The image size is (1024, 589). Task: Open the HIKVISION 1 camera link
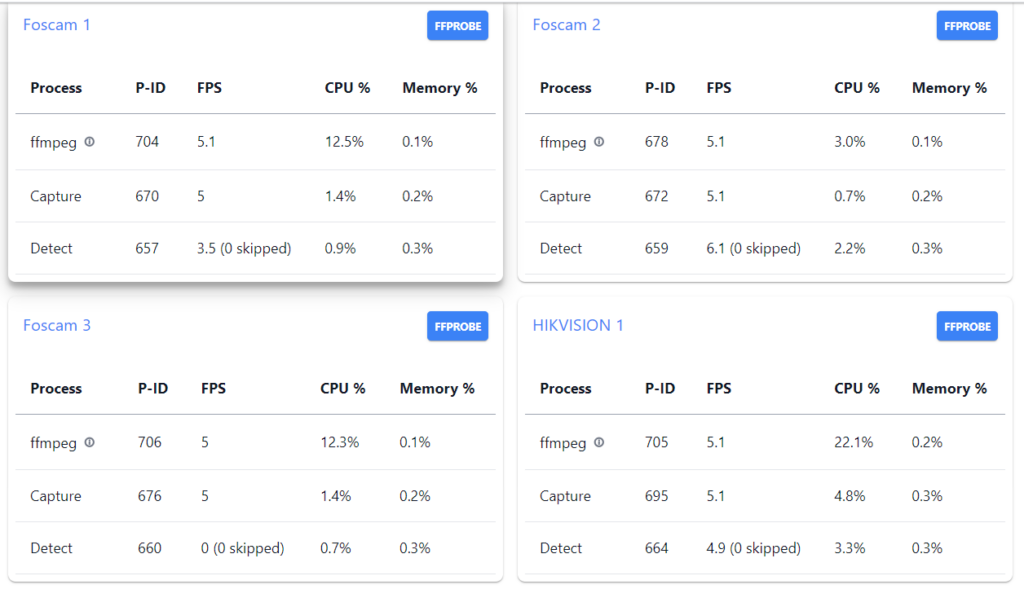578,325
